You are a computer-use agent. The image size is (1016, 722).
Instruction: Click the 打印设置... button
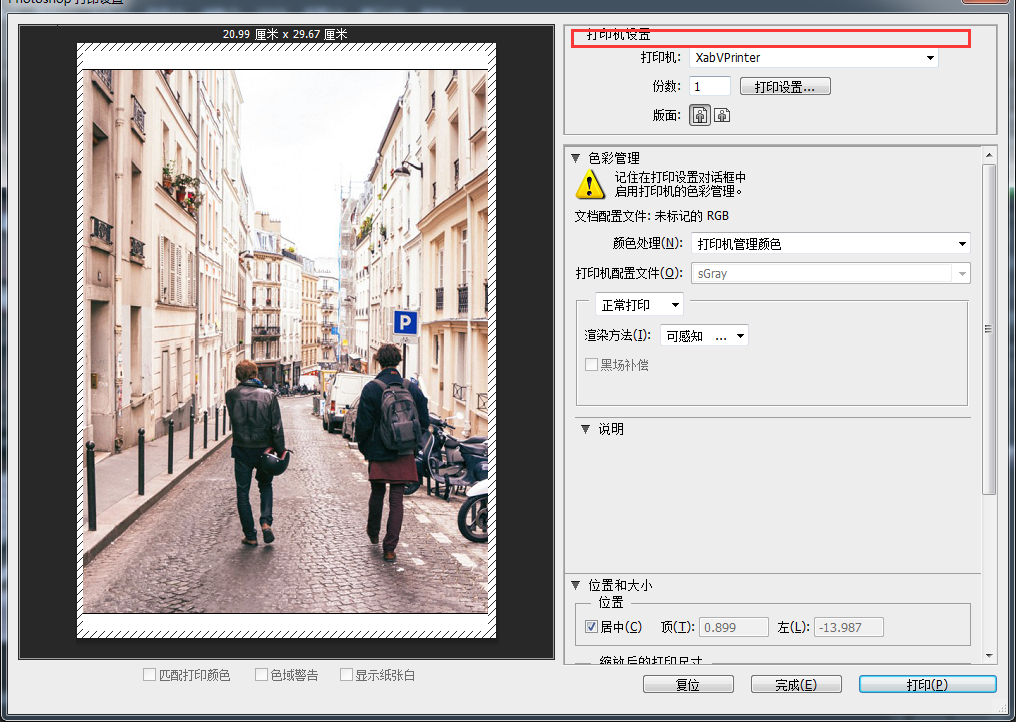pyautogui.click(x=785, y=87)
